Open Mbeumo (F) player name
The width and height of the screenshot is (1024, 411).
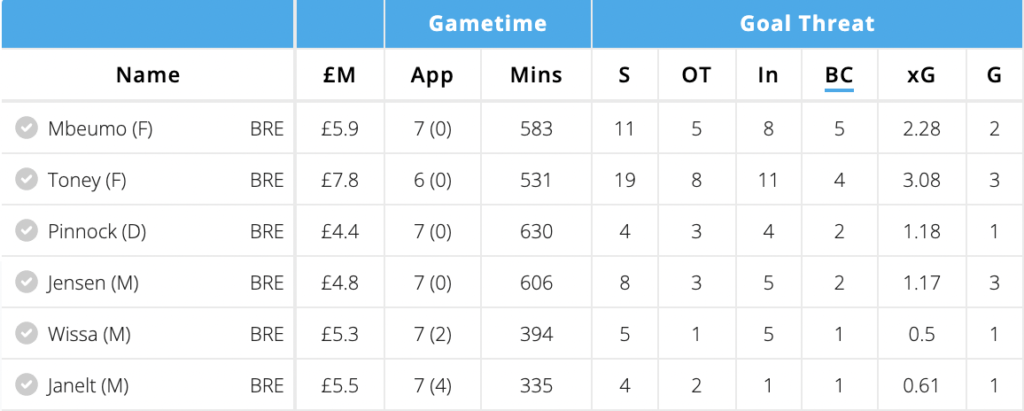click(x=100, y=128)
